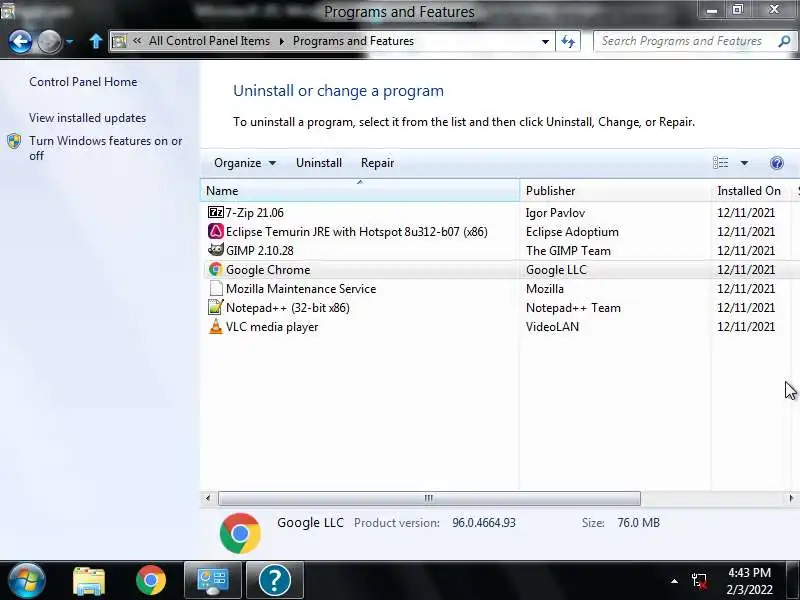Image resolution: width=800 pixels, height=600 pixels.
Task: Select Mozilla Maintenance Service entry
Action: [301, 289]
